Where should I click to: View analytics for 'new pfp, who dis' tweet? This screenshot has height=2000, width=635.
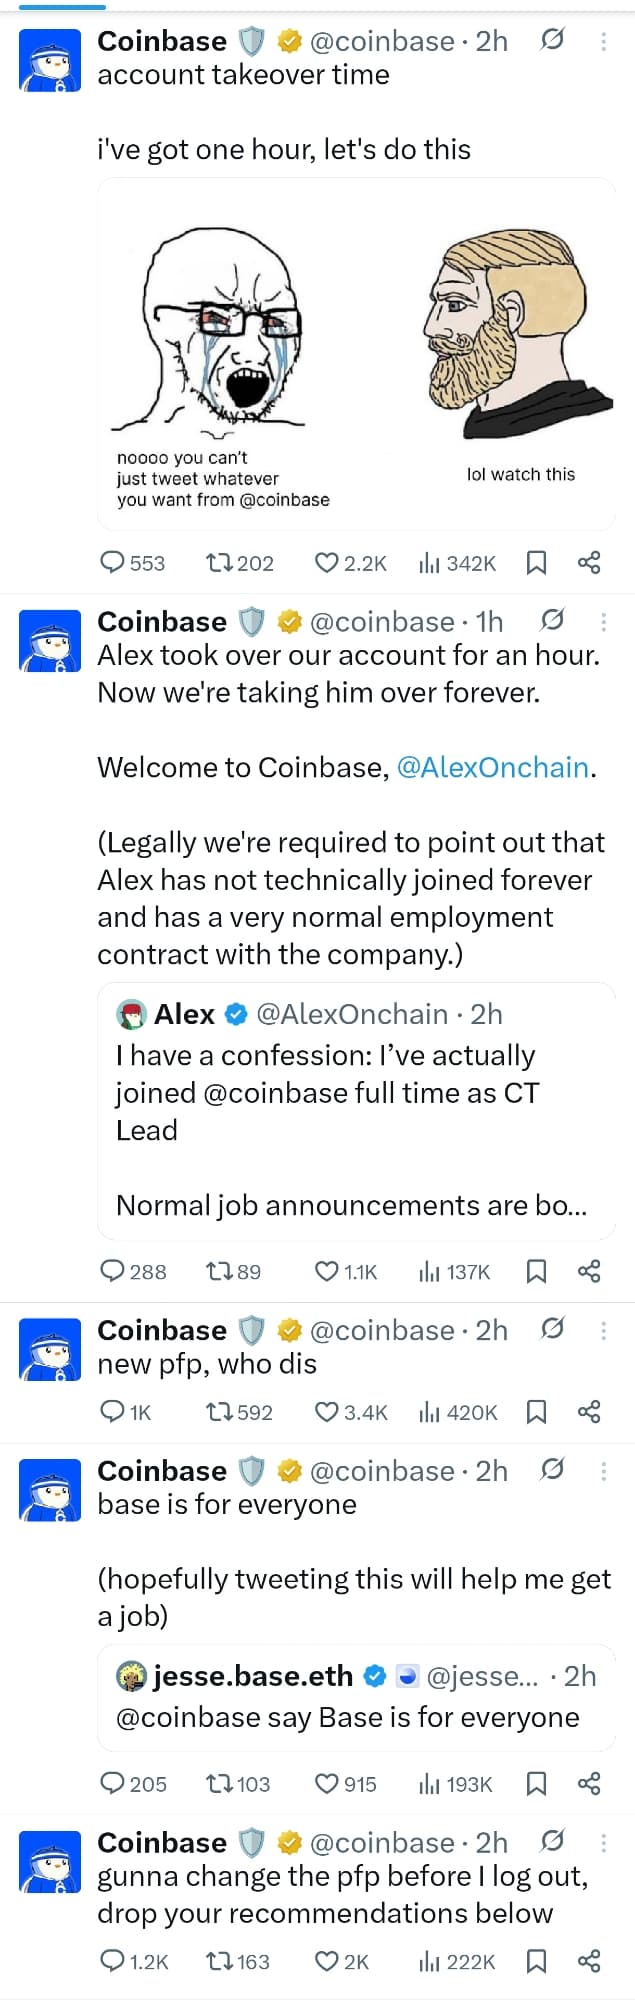[430, 1412]
